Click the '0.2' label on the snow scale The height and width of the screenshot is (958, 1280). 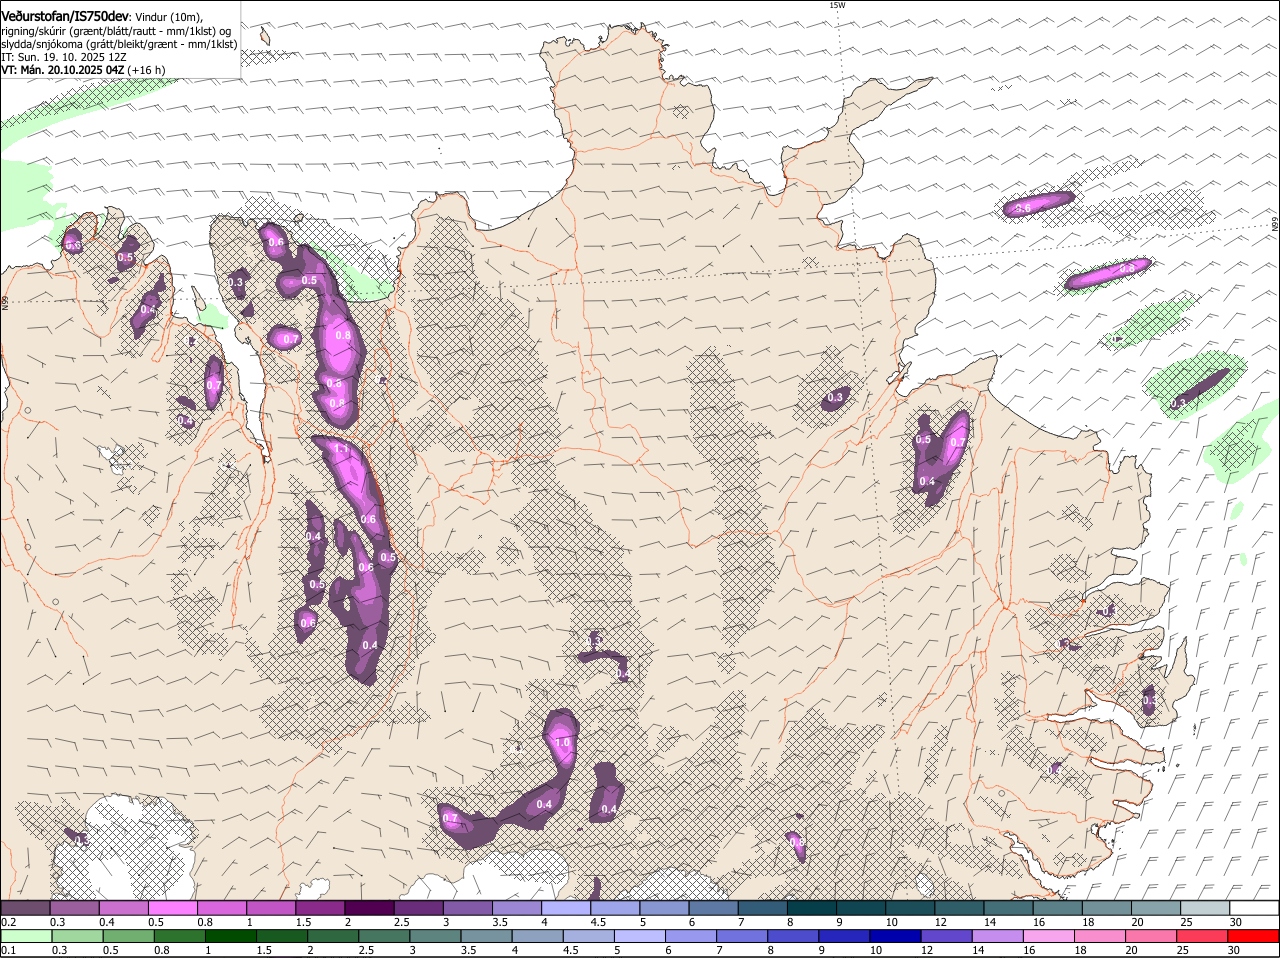[x=8, y=922]
